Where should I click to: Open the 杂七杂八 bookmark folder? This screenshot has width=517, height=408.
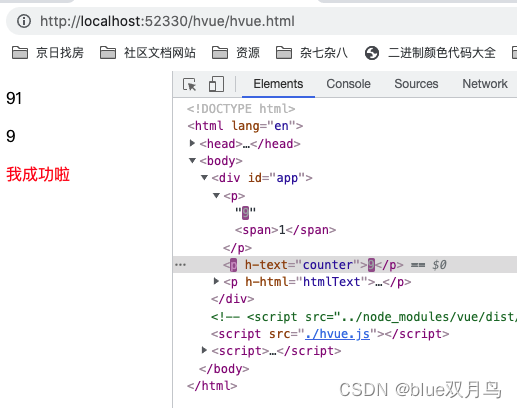coord(312,53)
